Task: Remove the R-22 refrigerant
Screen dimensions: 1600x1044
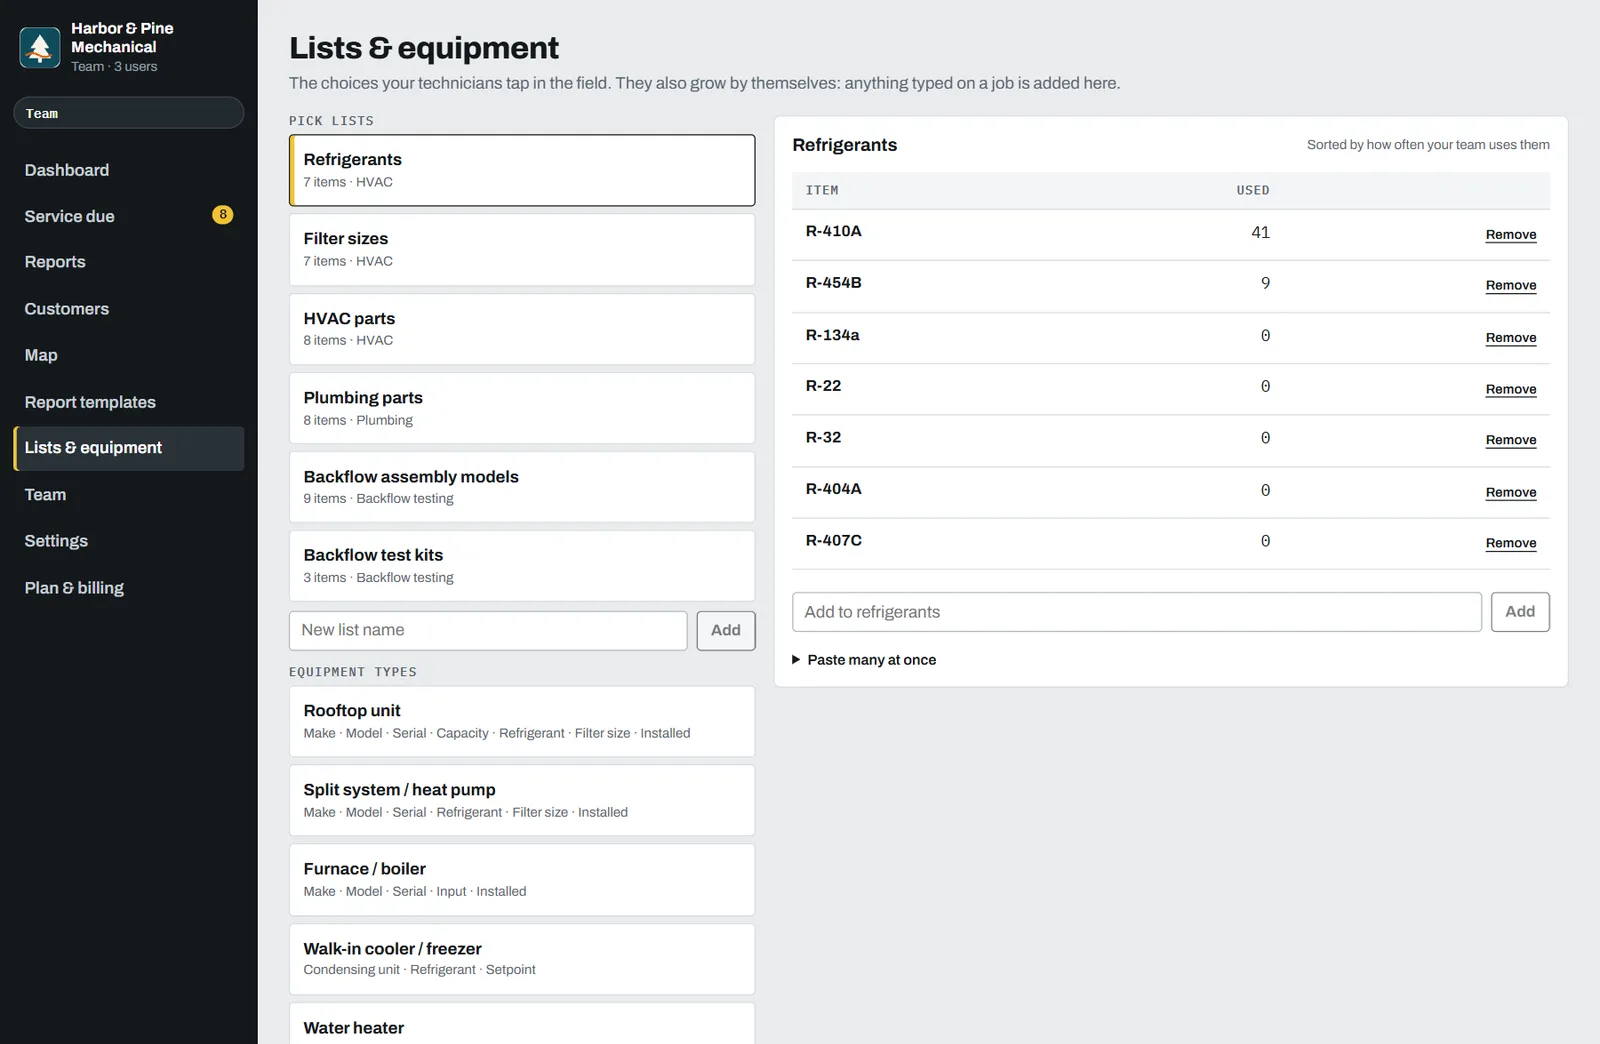Action: (1511, 390)
